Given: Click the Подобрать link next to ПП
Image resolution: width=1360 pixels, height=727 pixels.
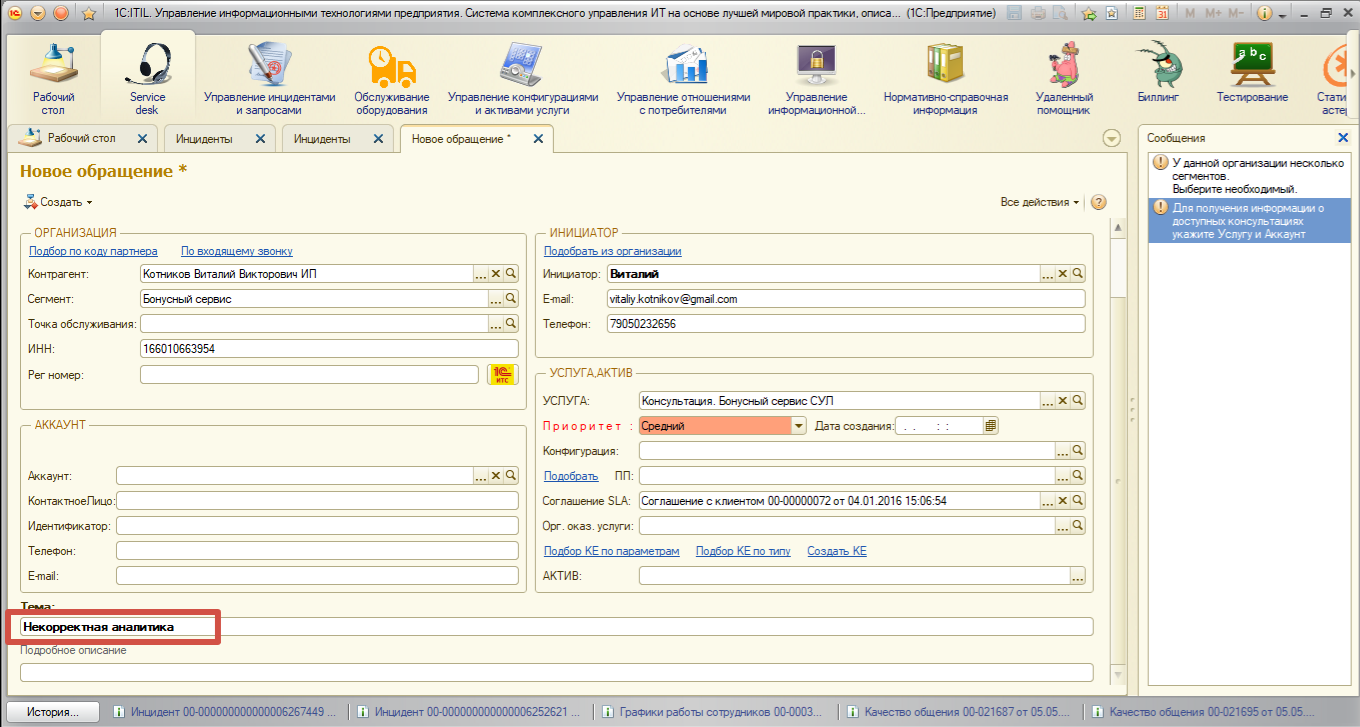Looking at the screenshot, I should coord(571,476).
